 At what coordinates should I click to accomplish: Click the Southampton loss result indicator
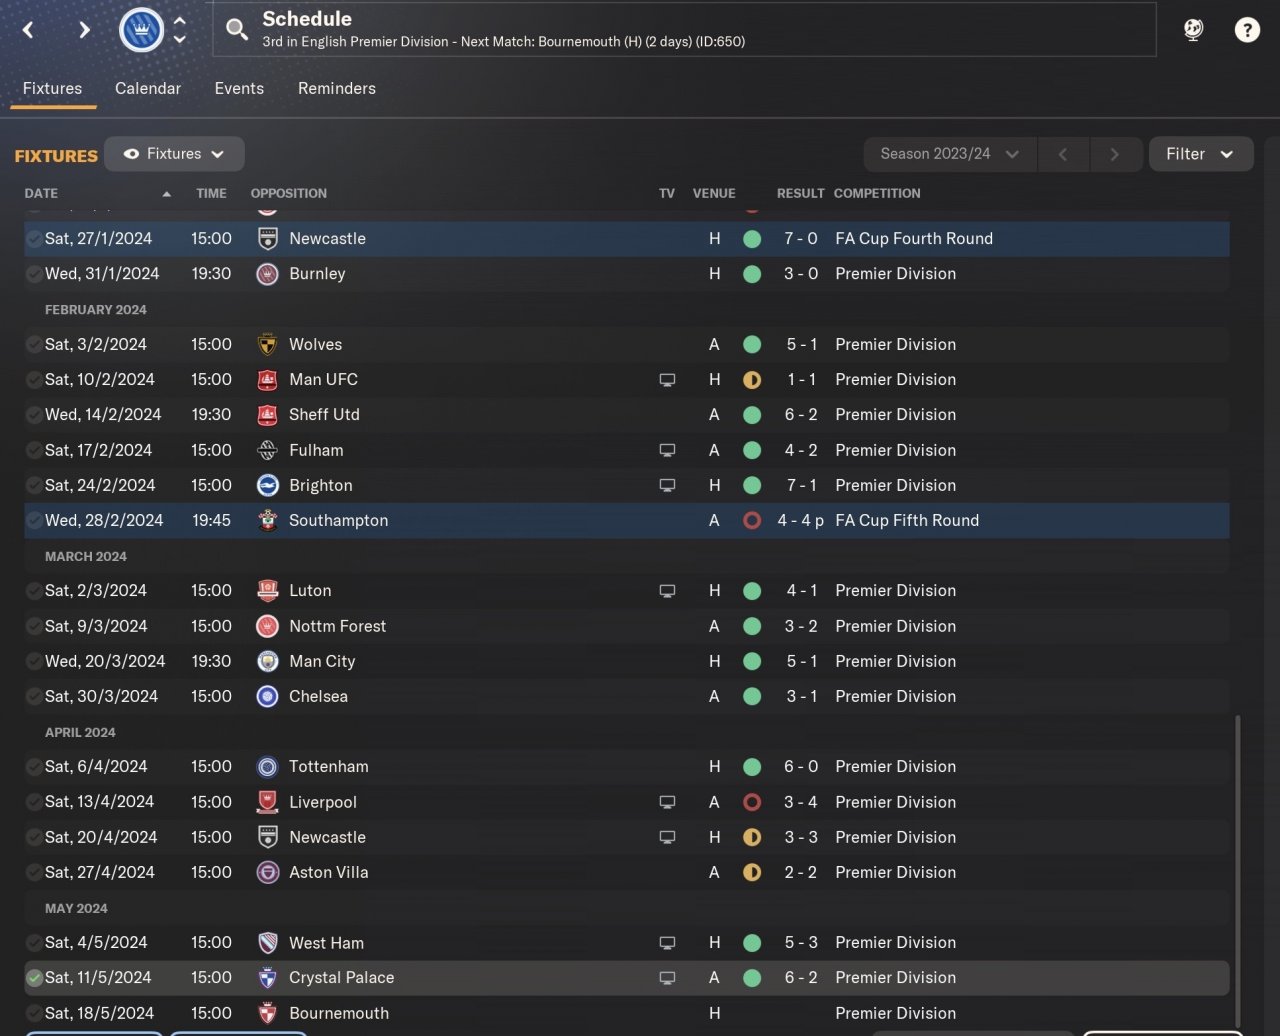point(752,520)
